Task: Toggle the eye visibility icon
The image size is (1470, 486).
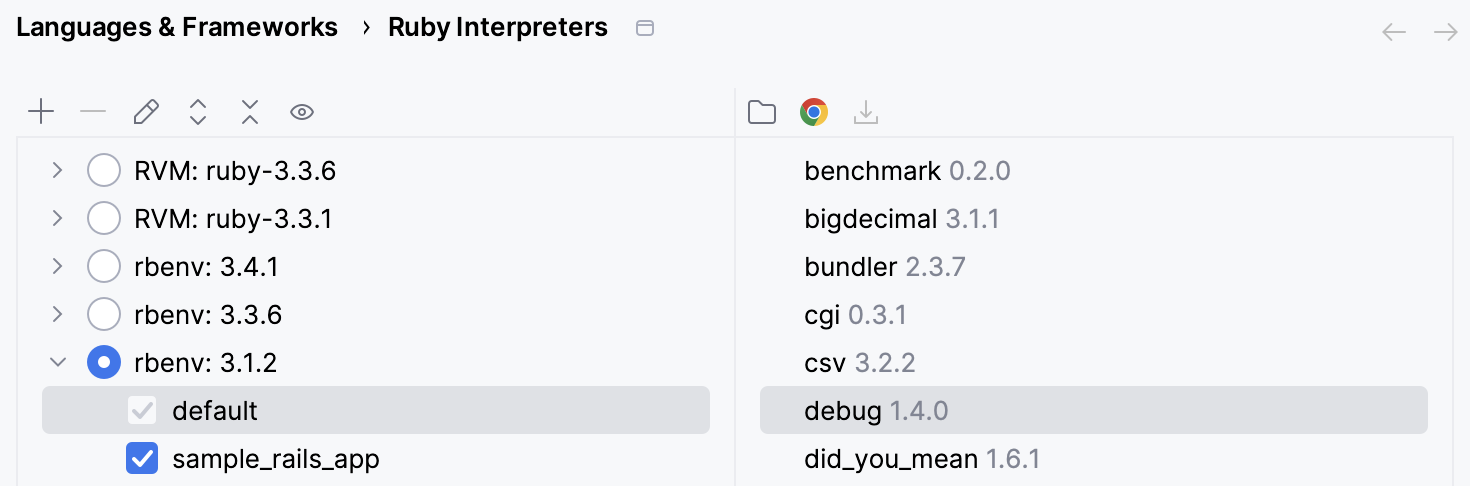Action: 302,112
